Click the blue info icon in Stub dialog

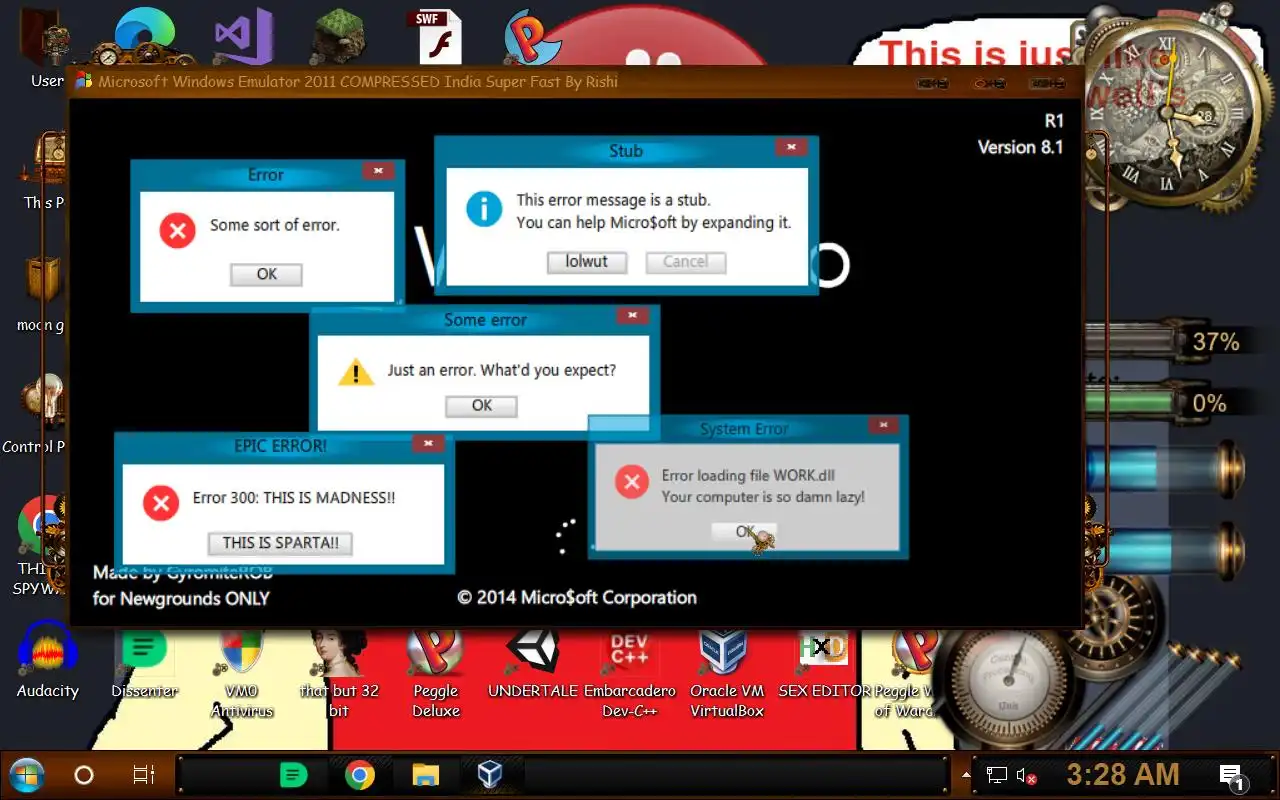tap(485, 210)
